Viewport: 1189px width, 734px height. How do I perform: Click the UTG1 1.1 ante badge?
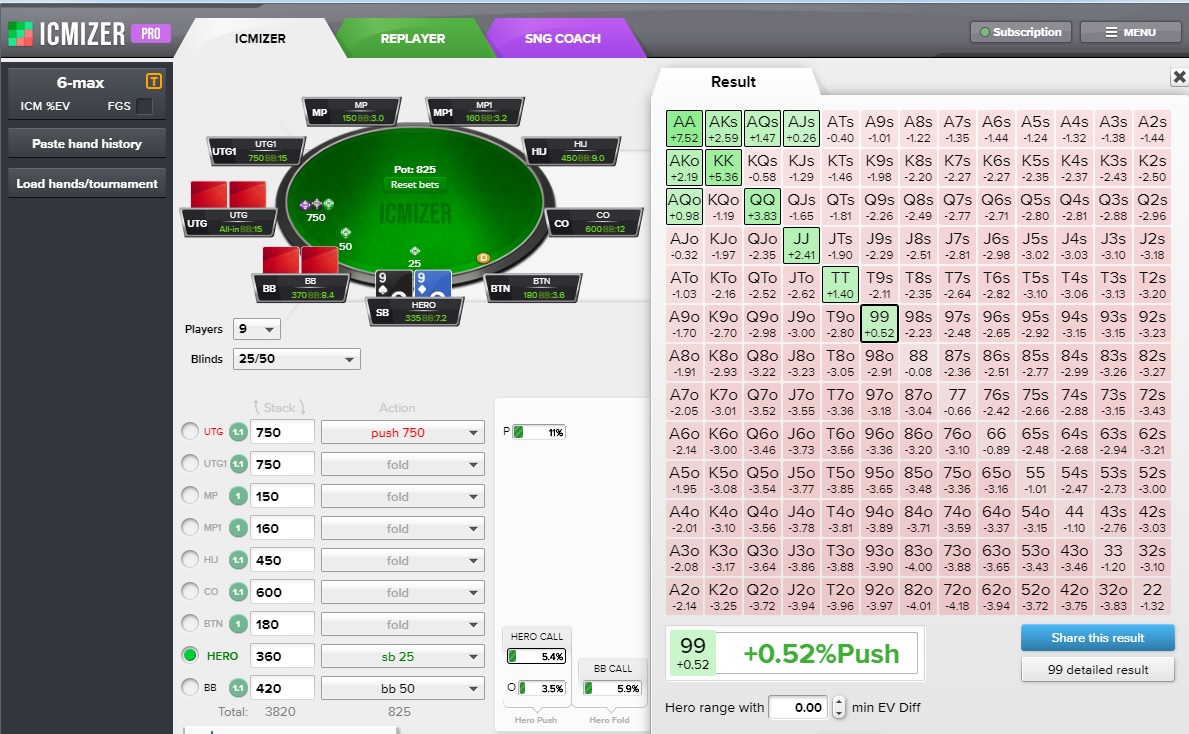[238, 464]
